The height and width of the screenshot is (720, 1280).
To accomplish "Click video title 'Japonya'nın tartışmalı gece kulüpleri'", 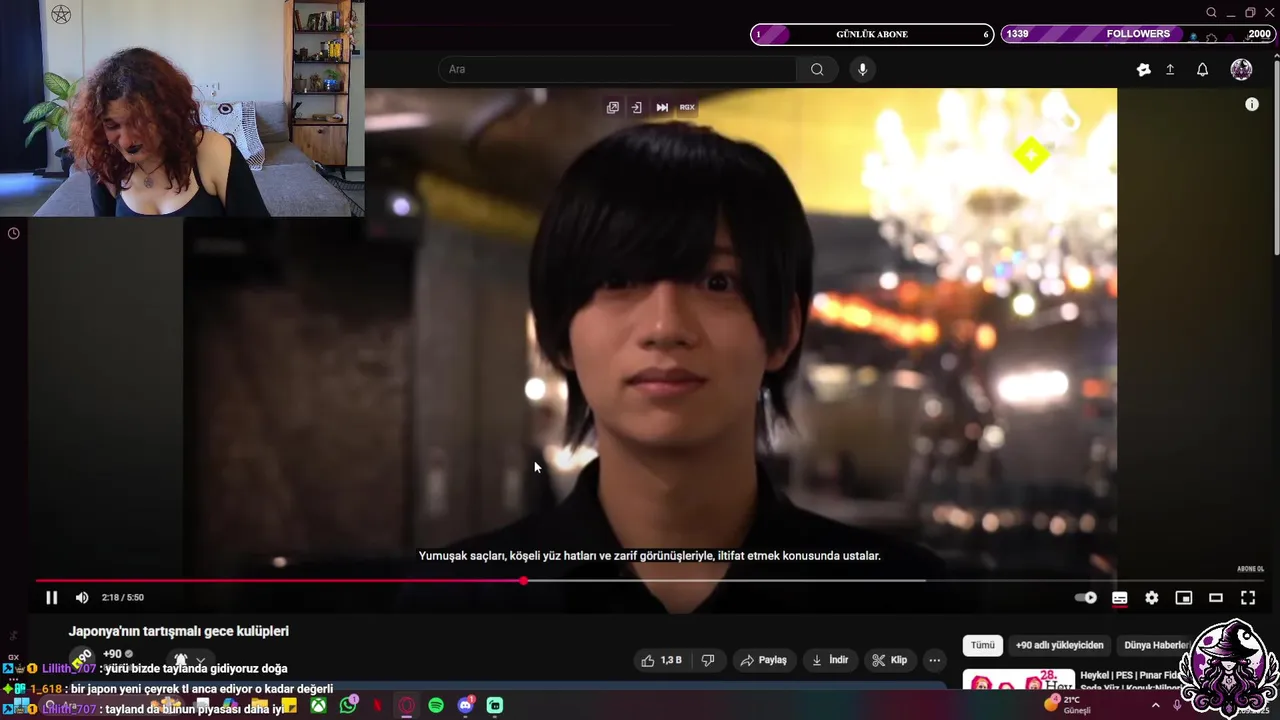I will (178, 631).
